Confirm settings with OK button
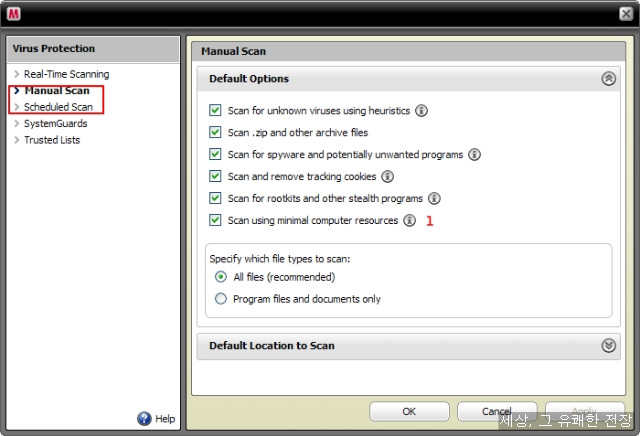The width and height of the screenshot is (640, 436). pyautogui.click(x=409, y=412)
